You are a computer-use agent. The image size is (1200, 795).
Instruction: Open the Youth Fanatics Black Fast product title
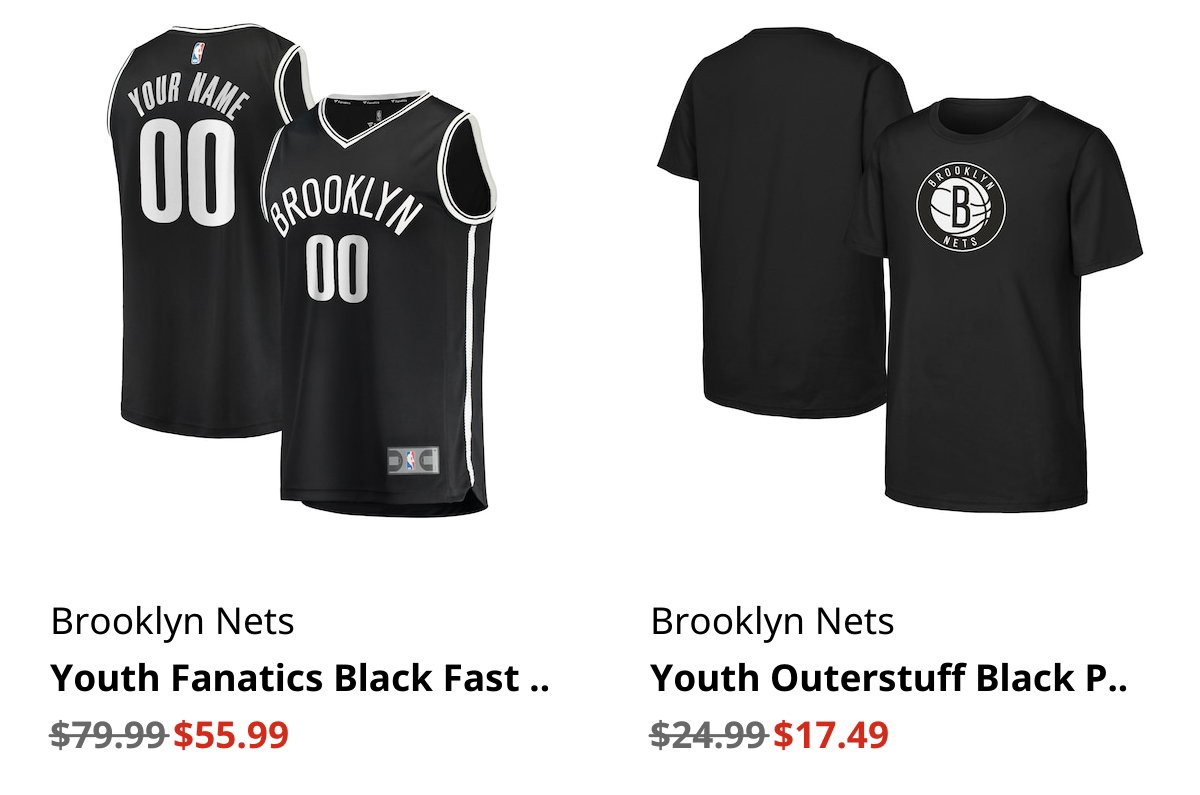(x=300, y=679)
